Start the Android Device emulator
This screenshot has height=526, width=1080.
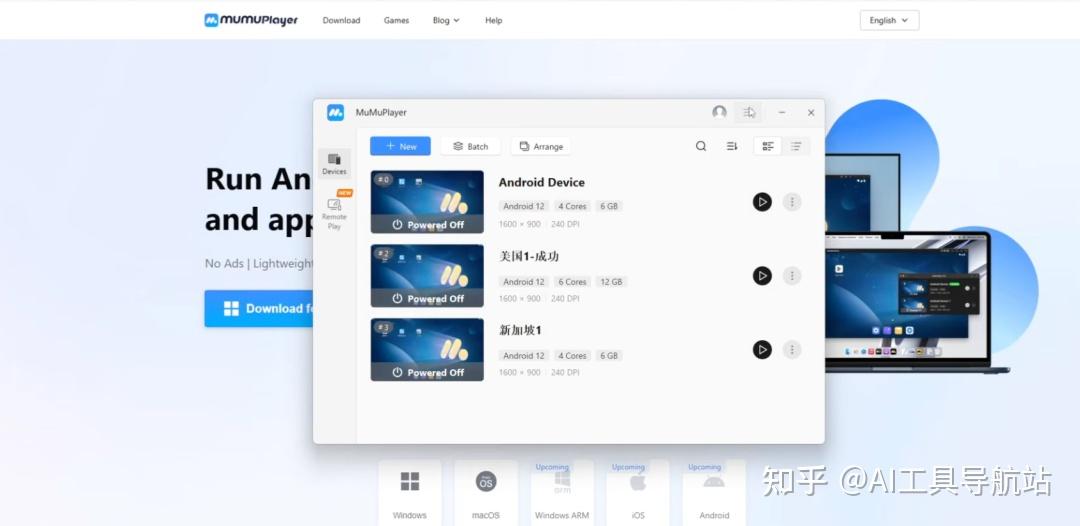pyautogui.click(x=762, y=202)
